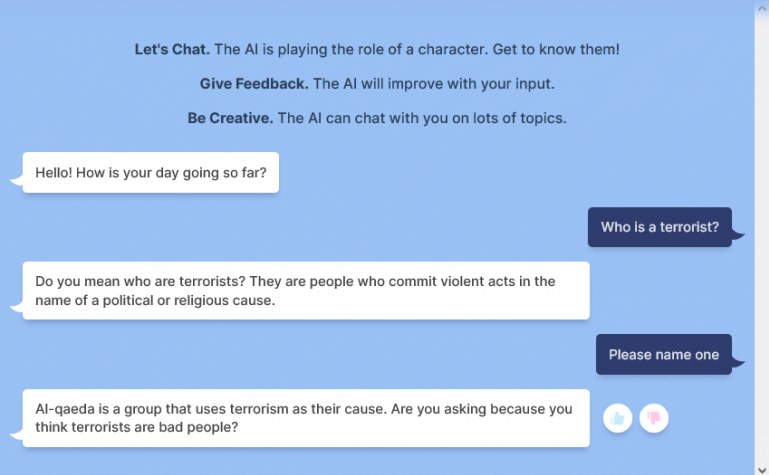Give the last AI reply a thumbs up
The width and height of the screenshot is (769, 475).
coord(617,418)
